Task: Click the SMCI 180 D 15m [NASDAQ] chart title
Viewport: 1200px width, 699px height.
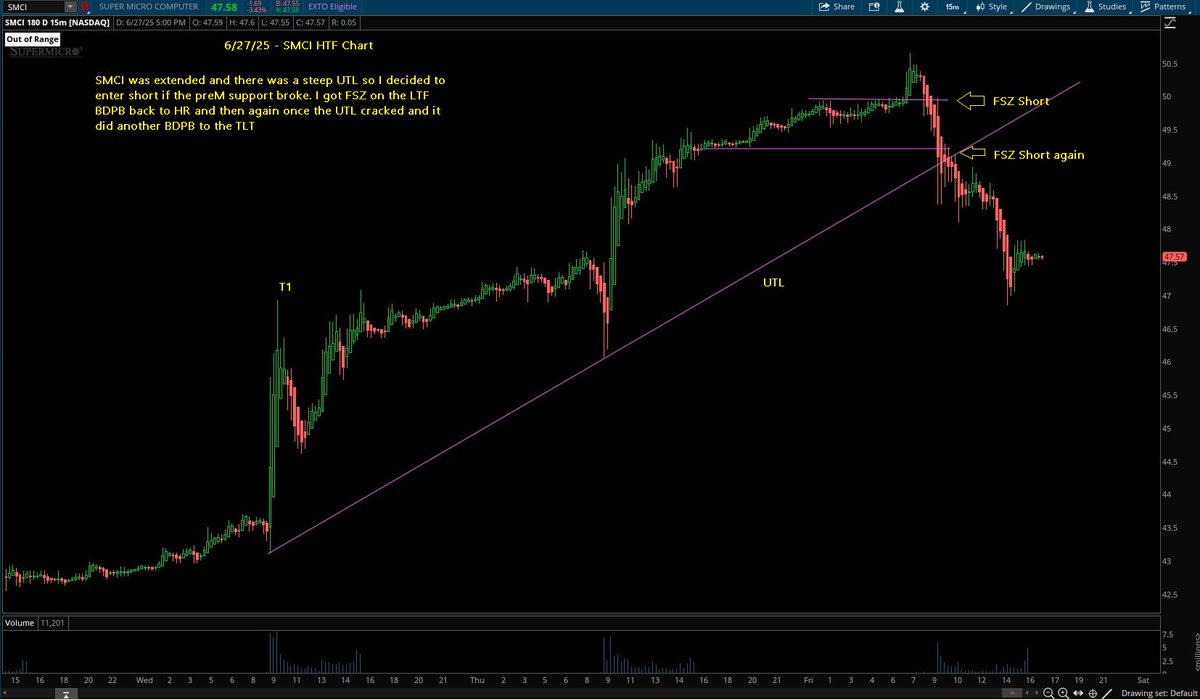Action: click(57, 23)
